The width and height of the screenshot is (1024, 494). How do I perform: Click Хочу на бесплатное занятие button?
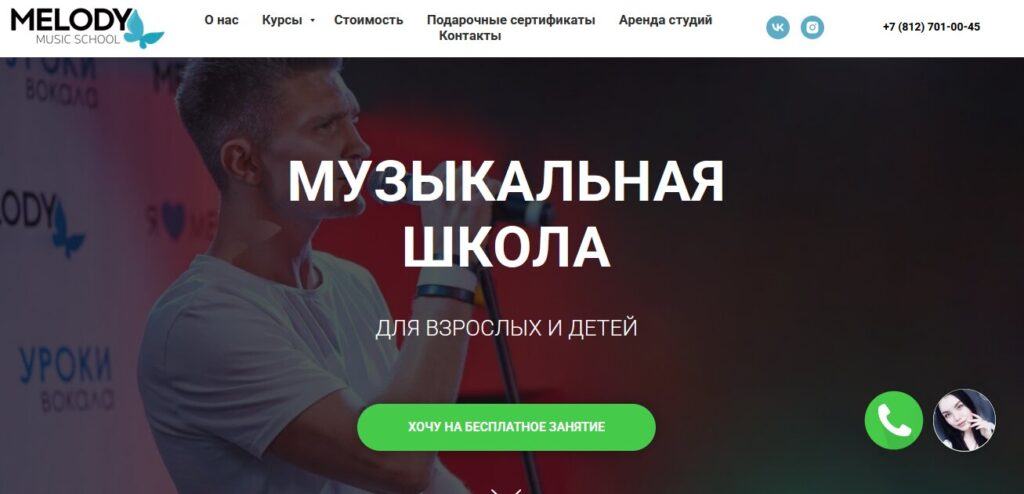tap(506, 427)
